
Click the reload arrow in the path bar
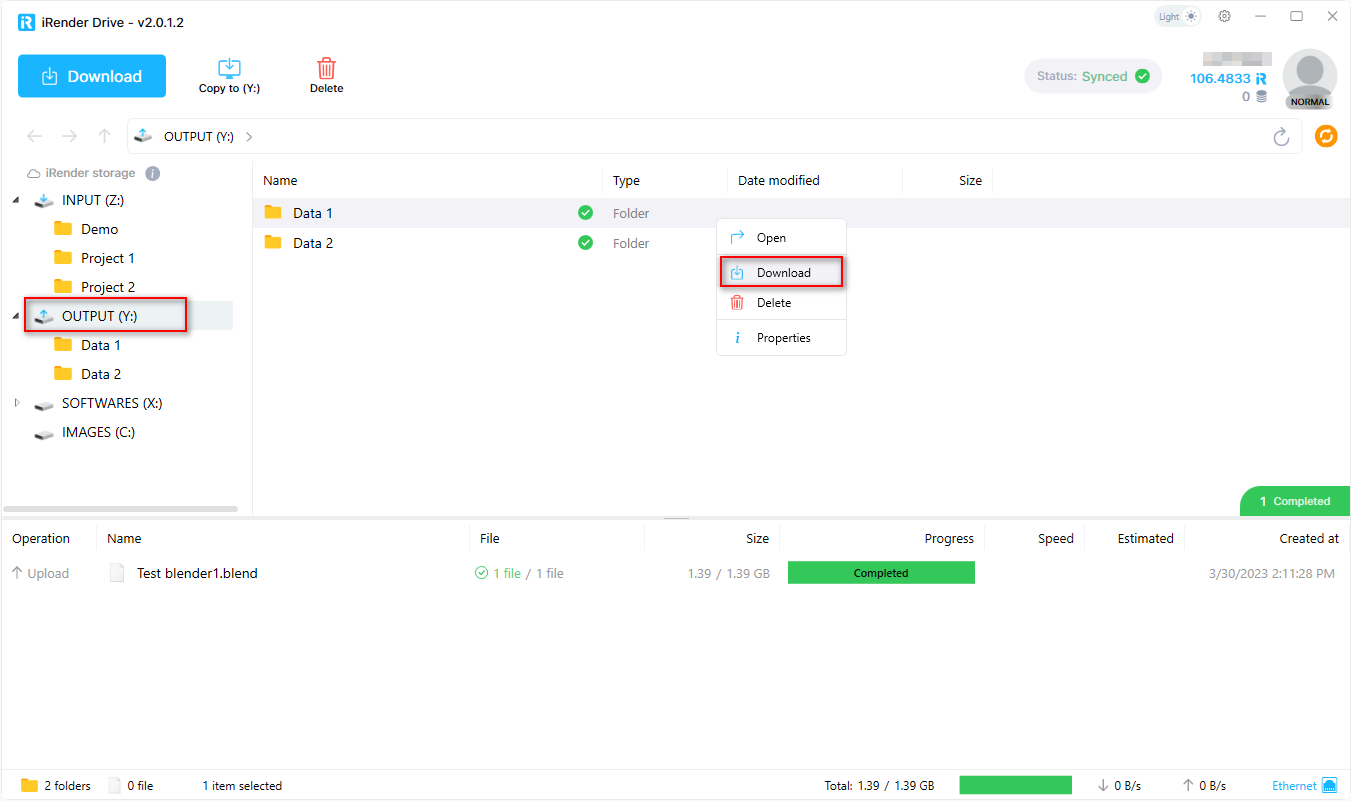1281,137
